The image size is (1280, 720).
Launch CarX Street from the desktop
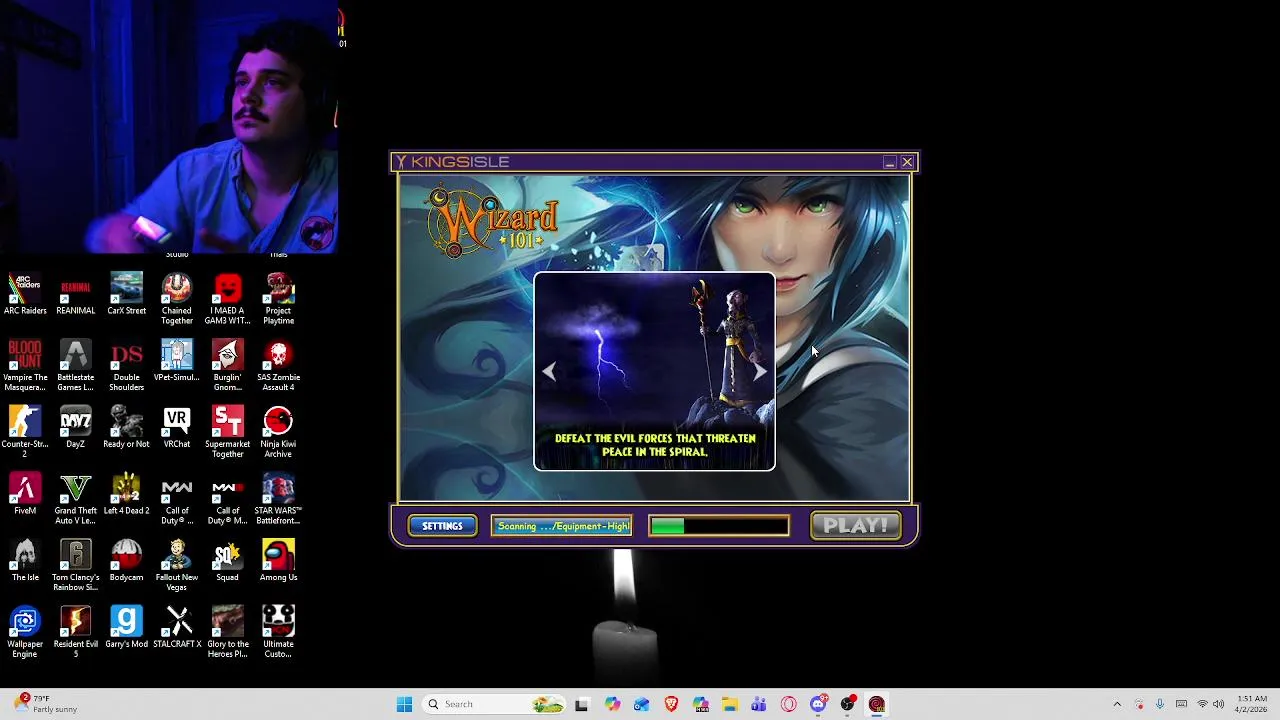126,294
